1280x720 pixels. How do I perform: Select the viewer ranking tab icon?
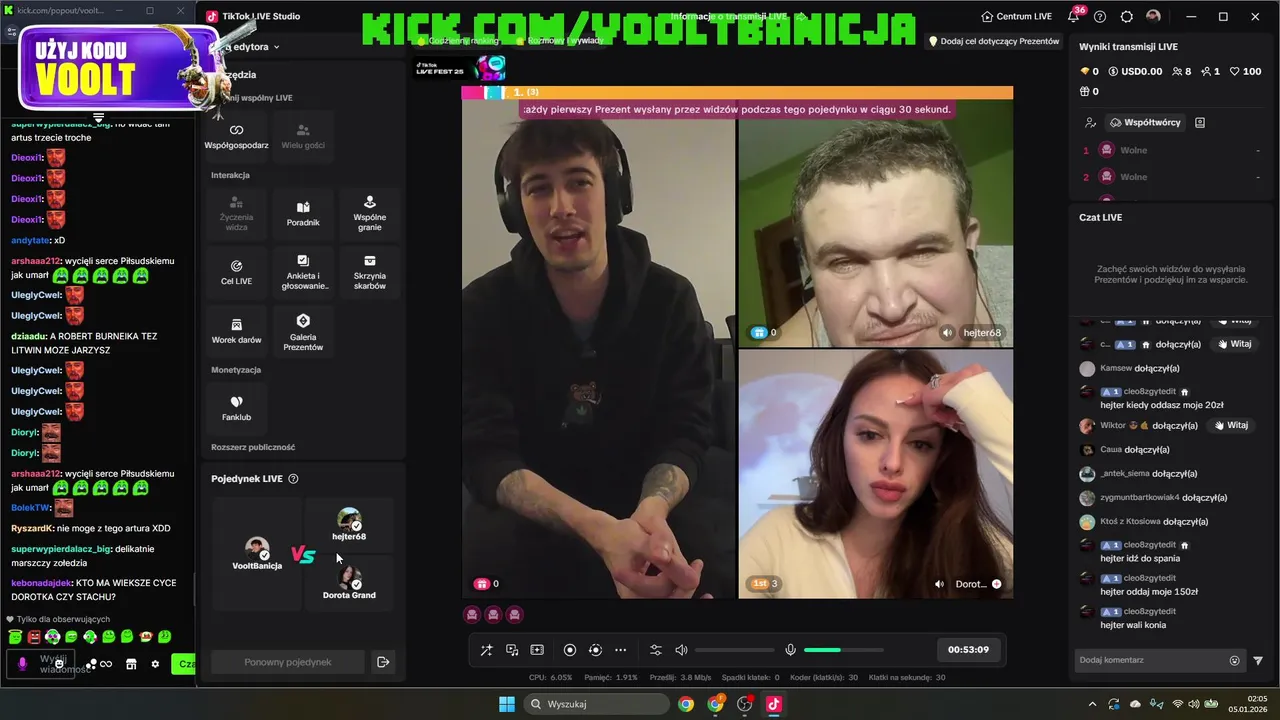pyautogui.click(x=1090, y=122)
